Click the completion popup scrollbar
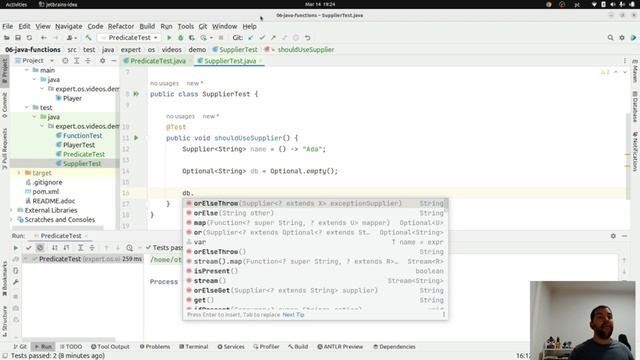The height and width of the screenshot is (360, 640). click(446, 205)
